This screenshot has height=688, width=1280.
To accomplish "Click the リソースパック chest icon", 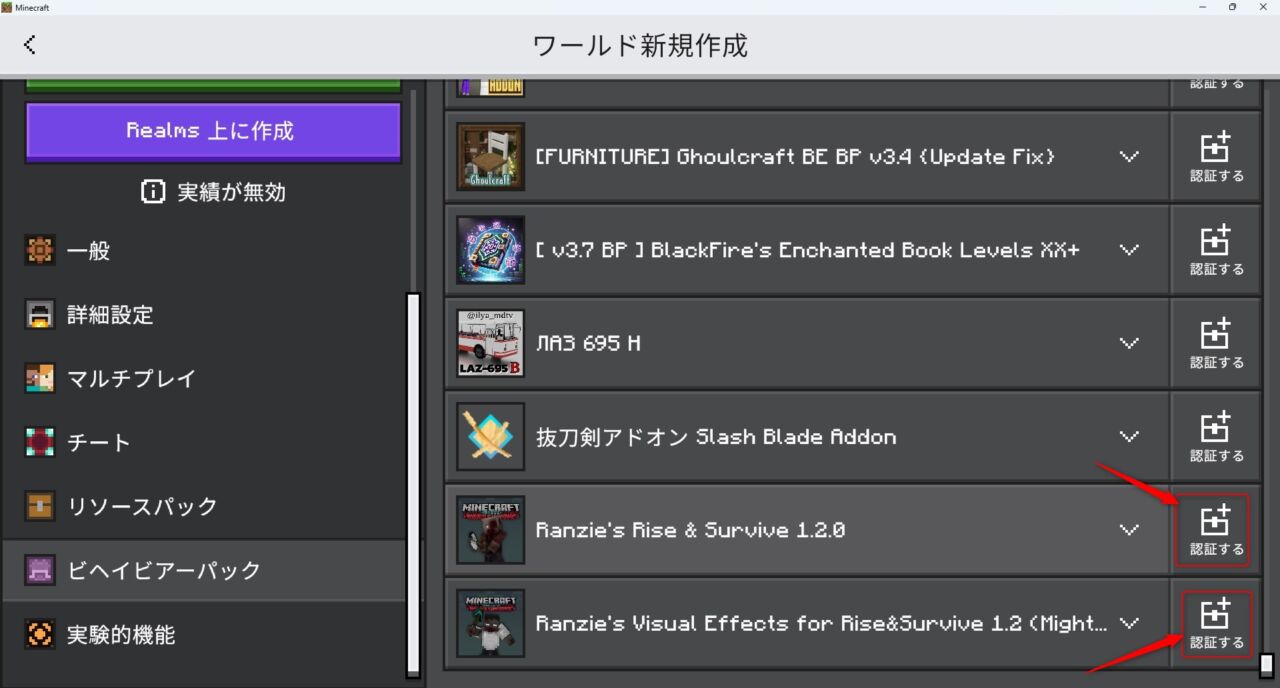I will click(x=40, y=507).
